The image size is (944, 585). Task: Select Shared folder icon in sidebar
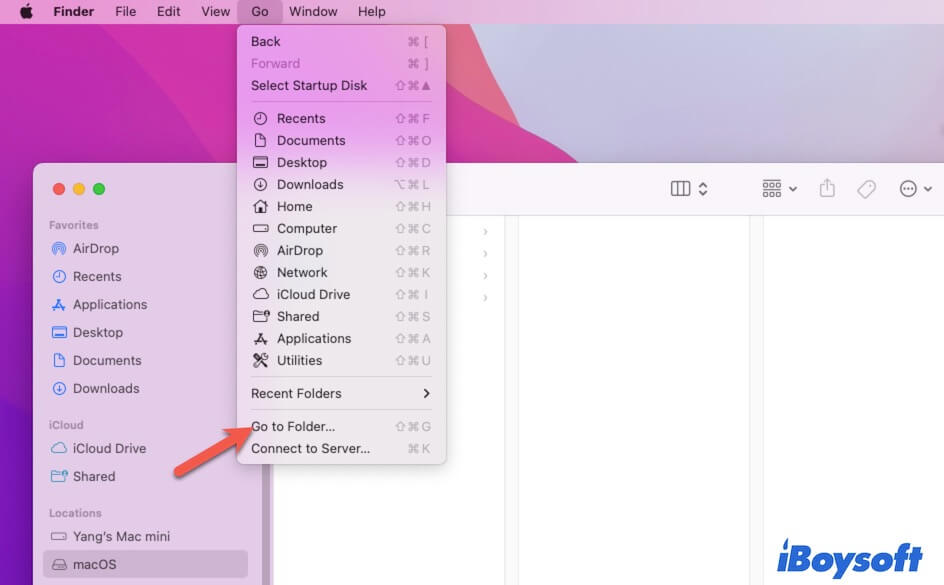click(59, 476)
